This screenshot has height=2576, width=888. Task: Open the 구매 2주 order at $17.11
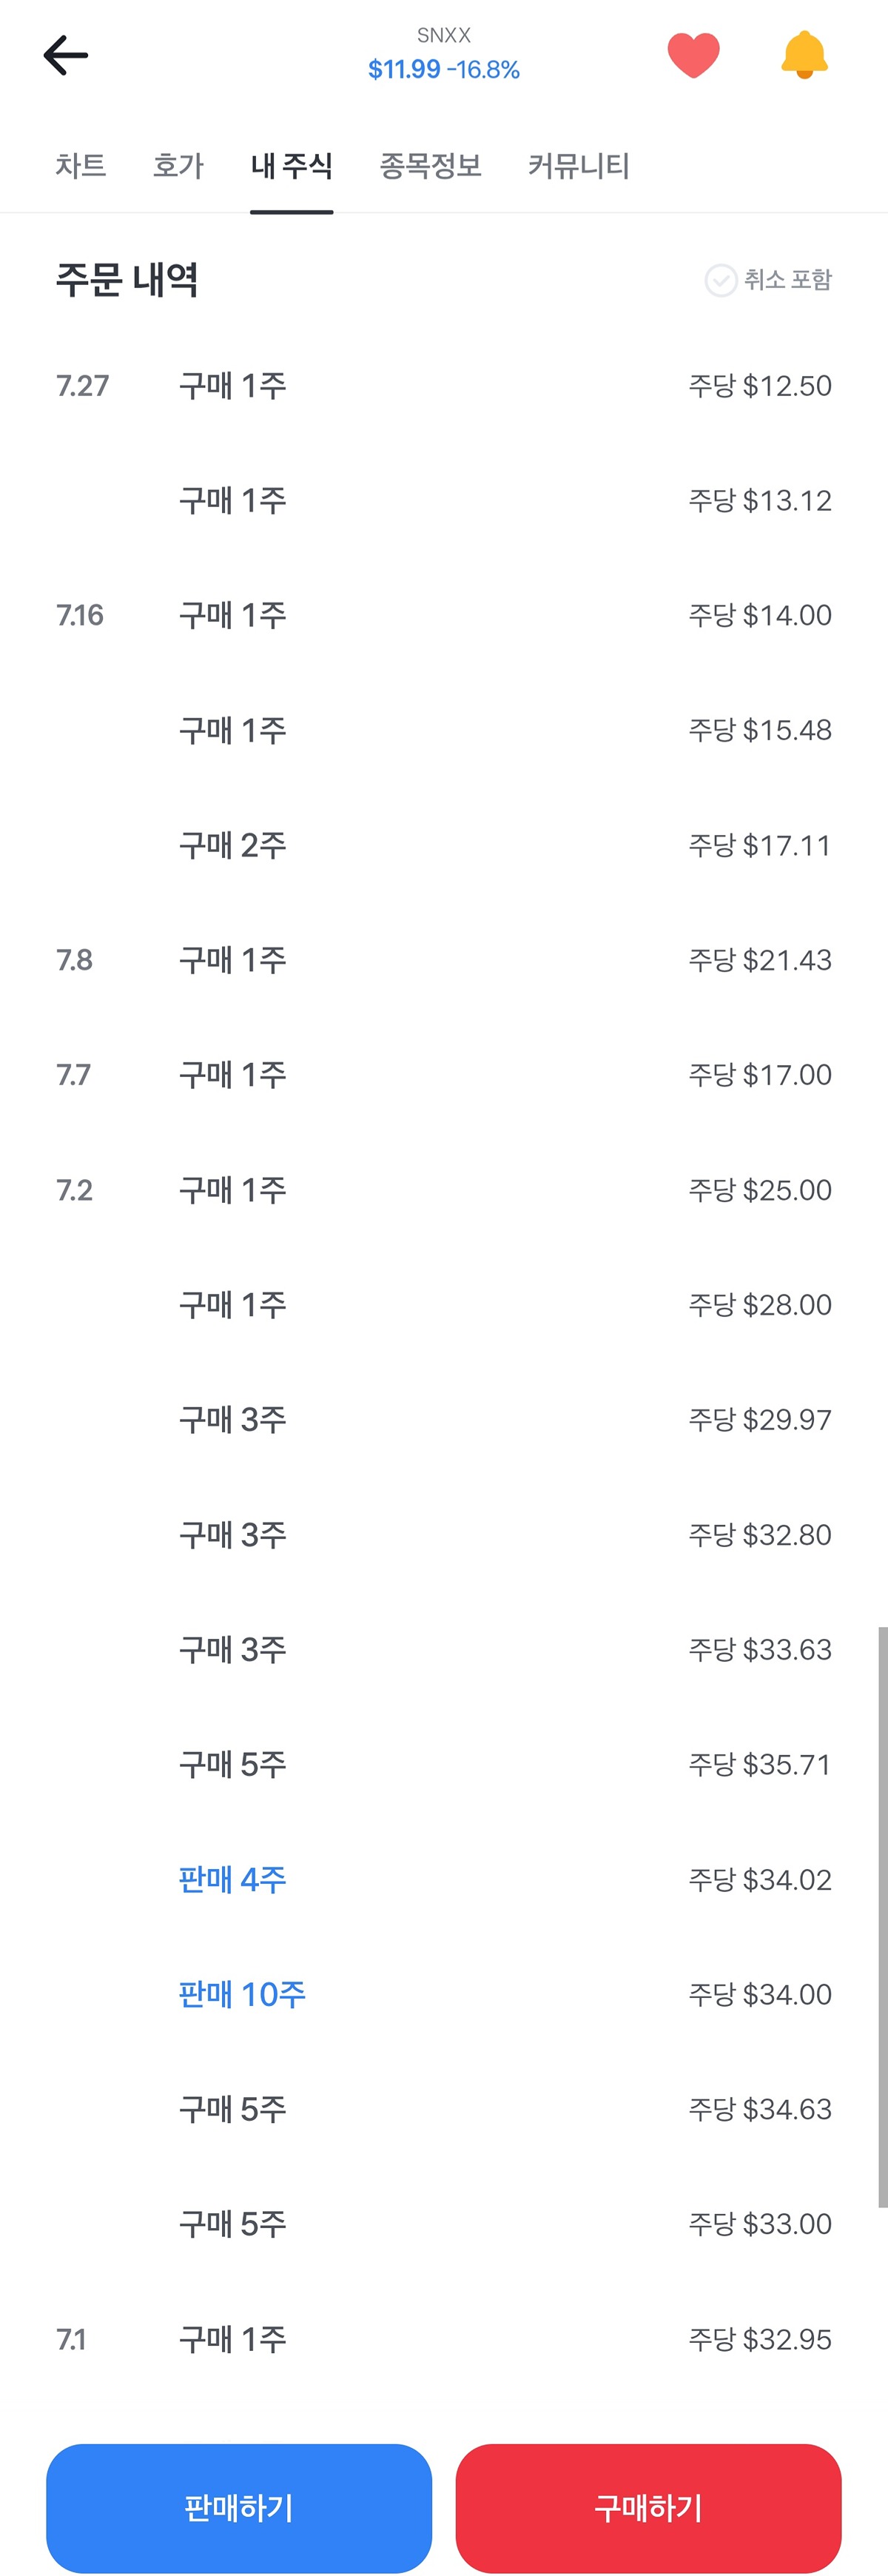[x=444, y=845]
